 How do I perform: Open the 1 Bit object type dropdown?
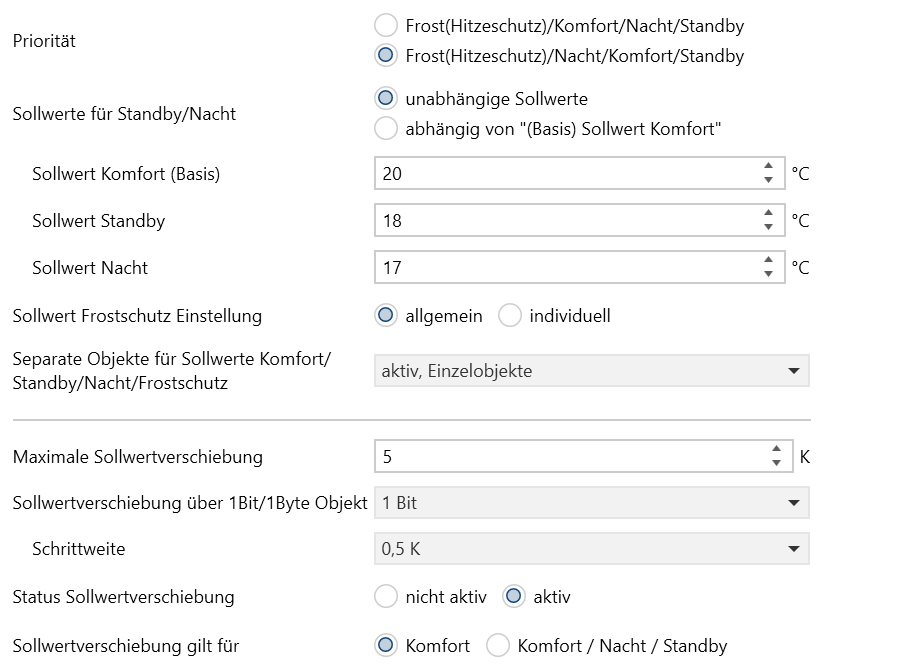coord(592,503)
